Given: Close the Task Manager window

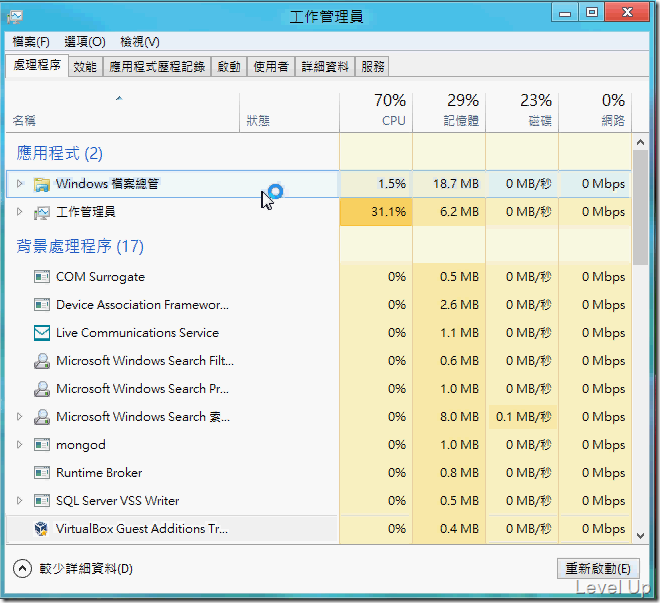Looking at the screenshot, I should pyautogui.click(x=627, y=13).
